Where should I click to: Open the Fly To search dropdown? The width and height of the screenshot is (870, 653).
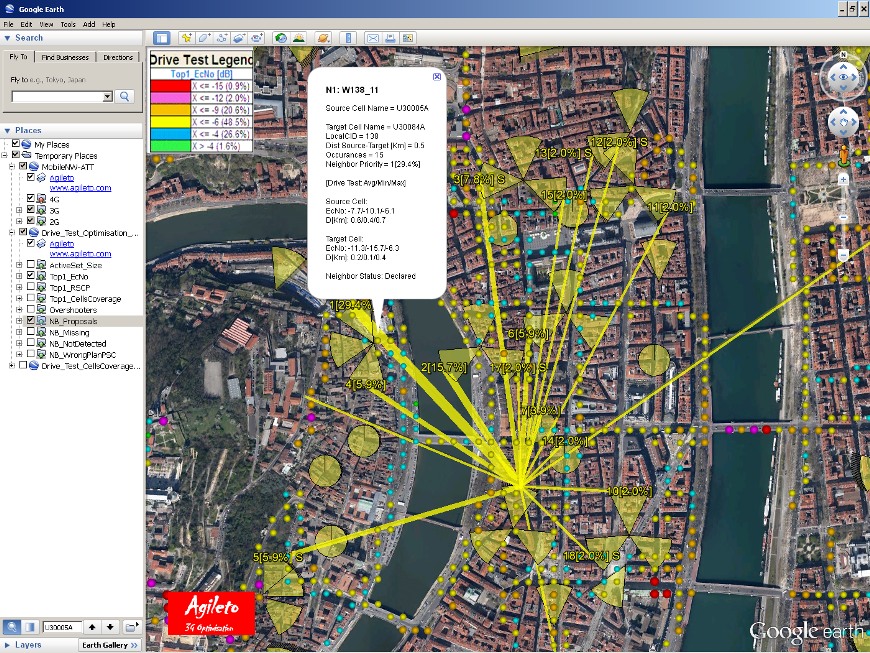click(107, 97)
